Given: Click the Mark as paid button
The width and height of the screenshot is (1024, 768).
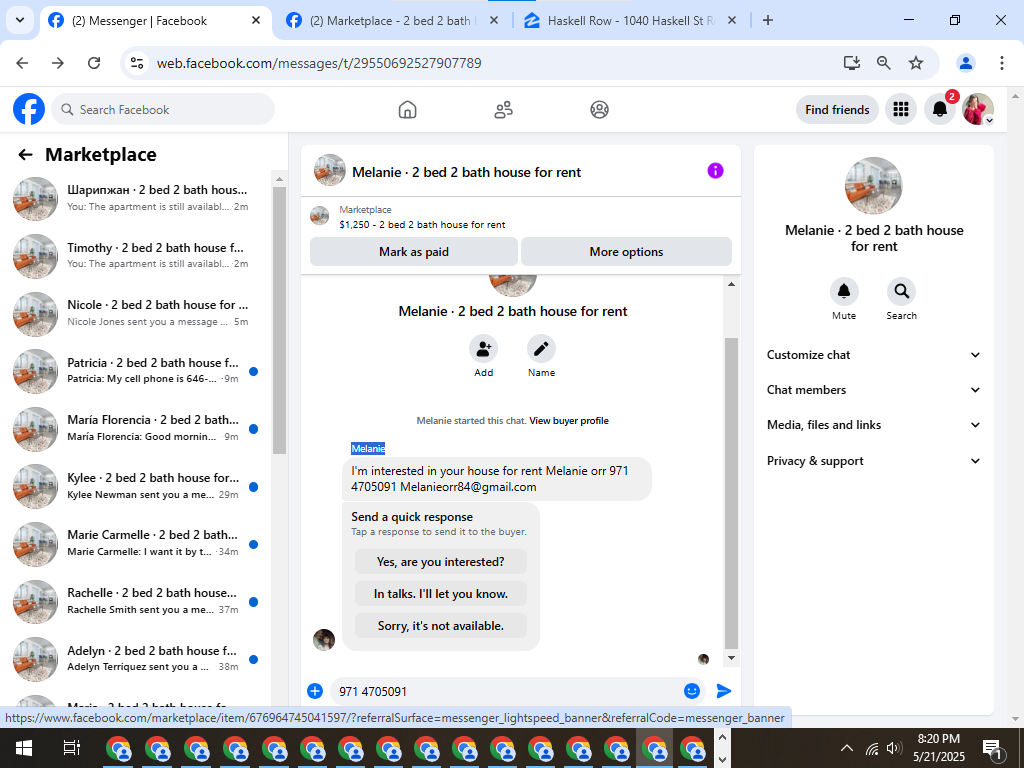Looking at the screenshot, I should coord(414,251).
